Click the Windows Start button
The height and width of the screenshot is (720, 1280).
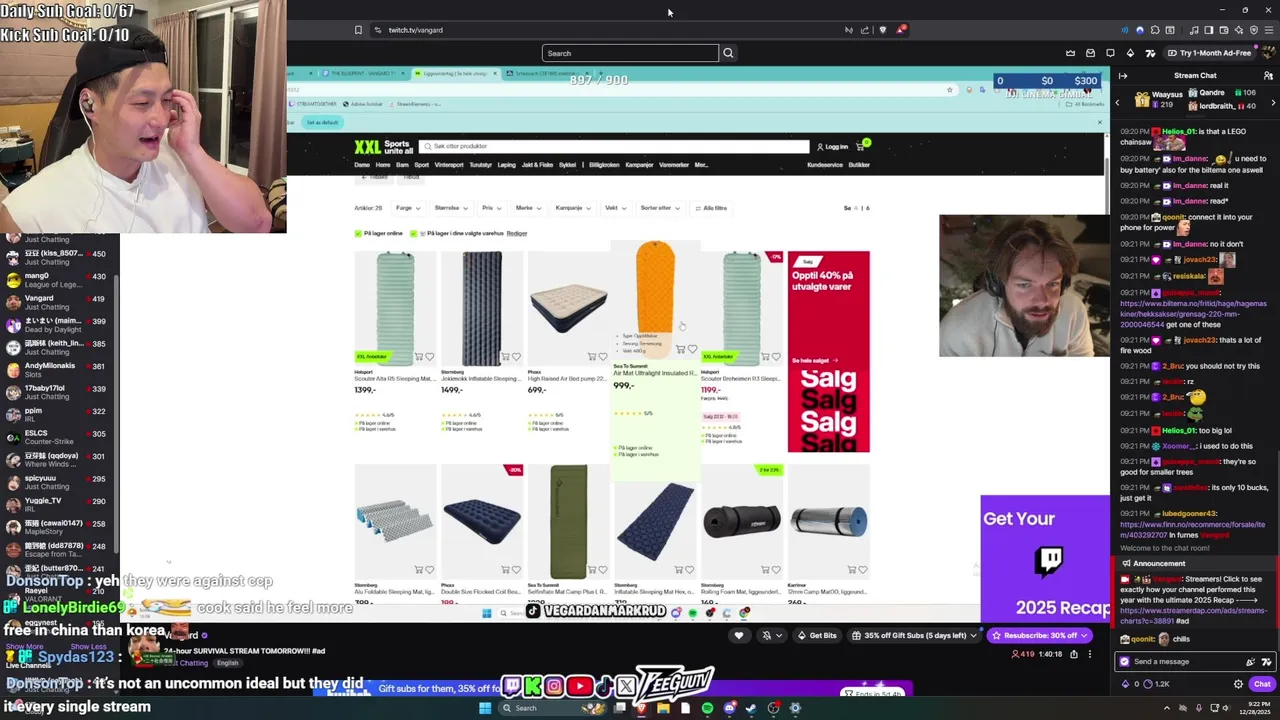click(485, 708)
